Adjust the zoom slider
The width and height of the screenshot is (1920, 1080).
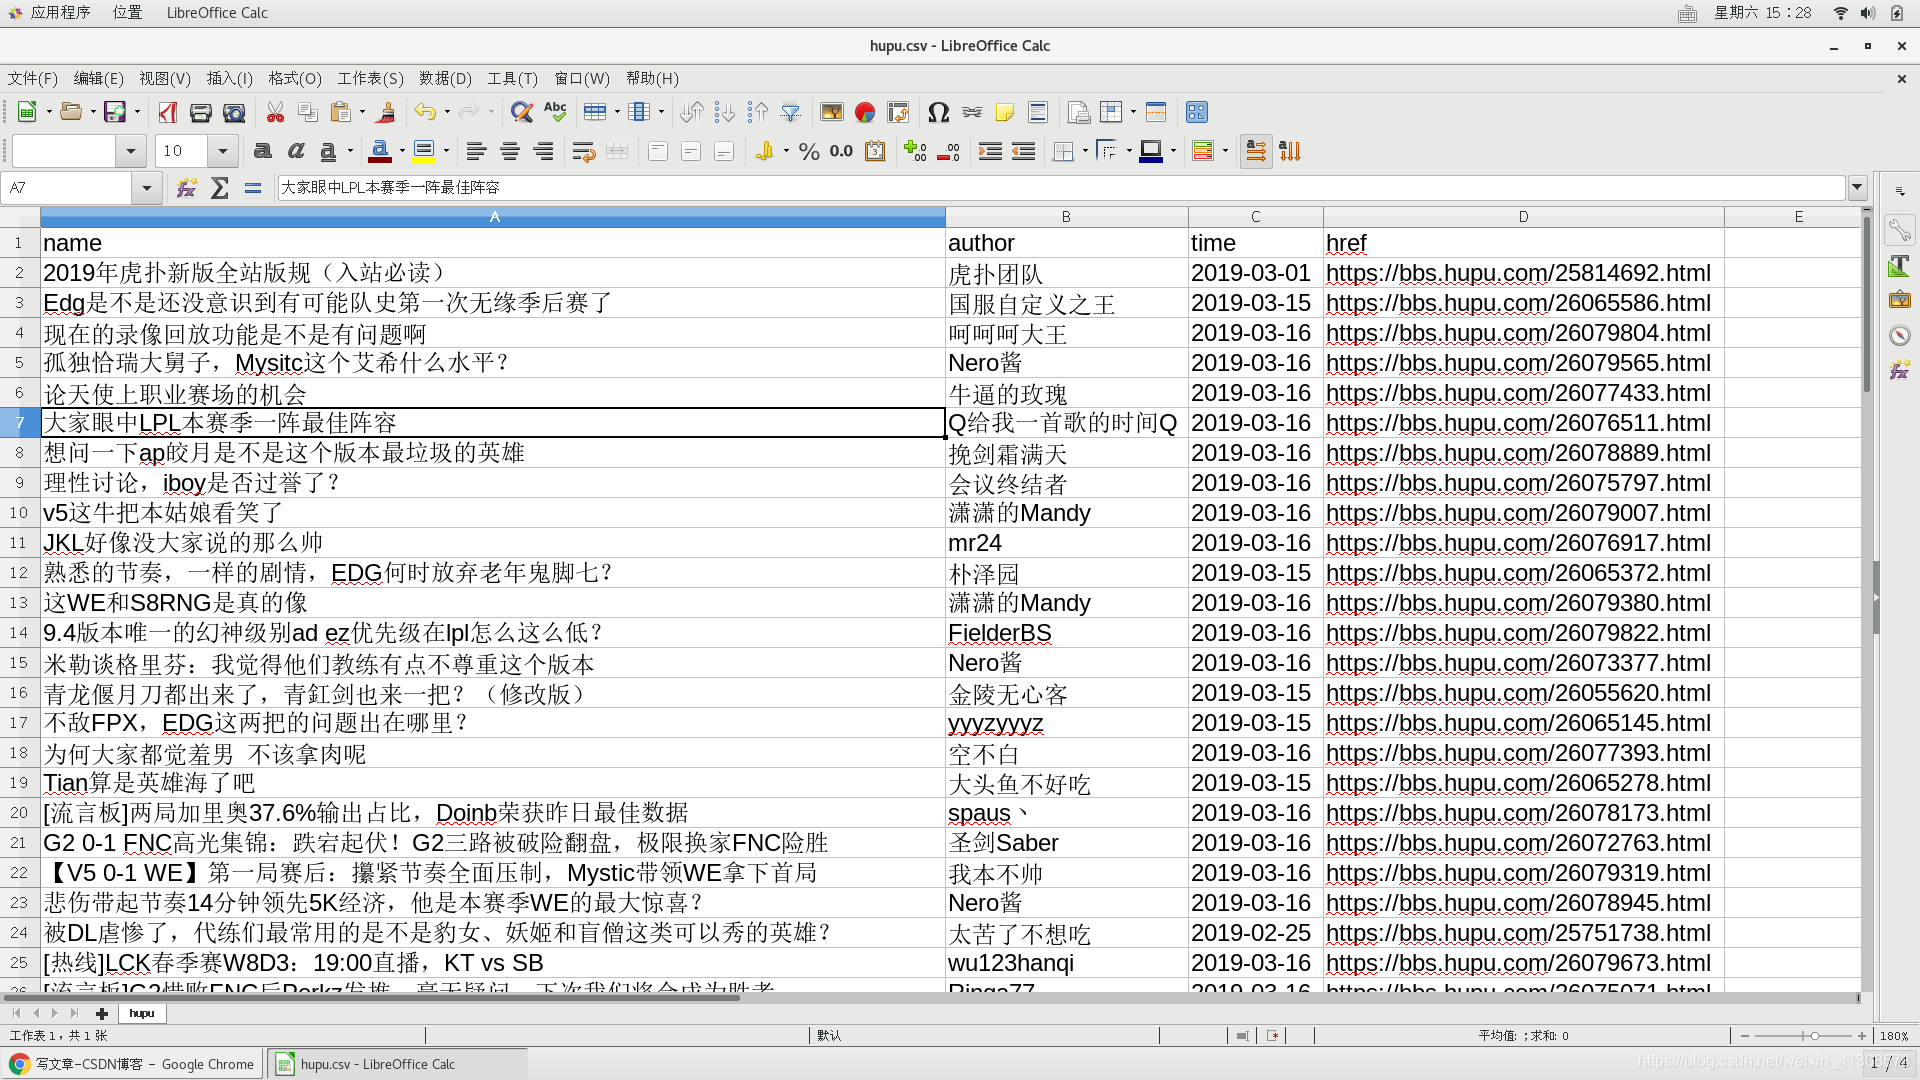pos(1814,1036)
